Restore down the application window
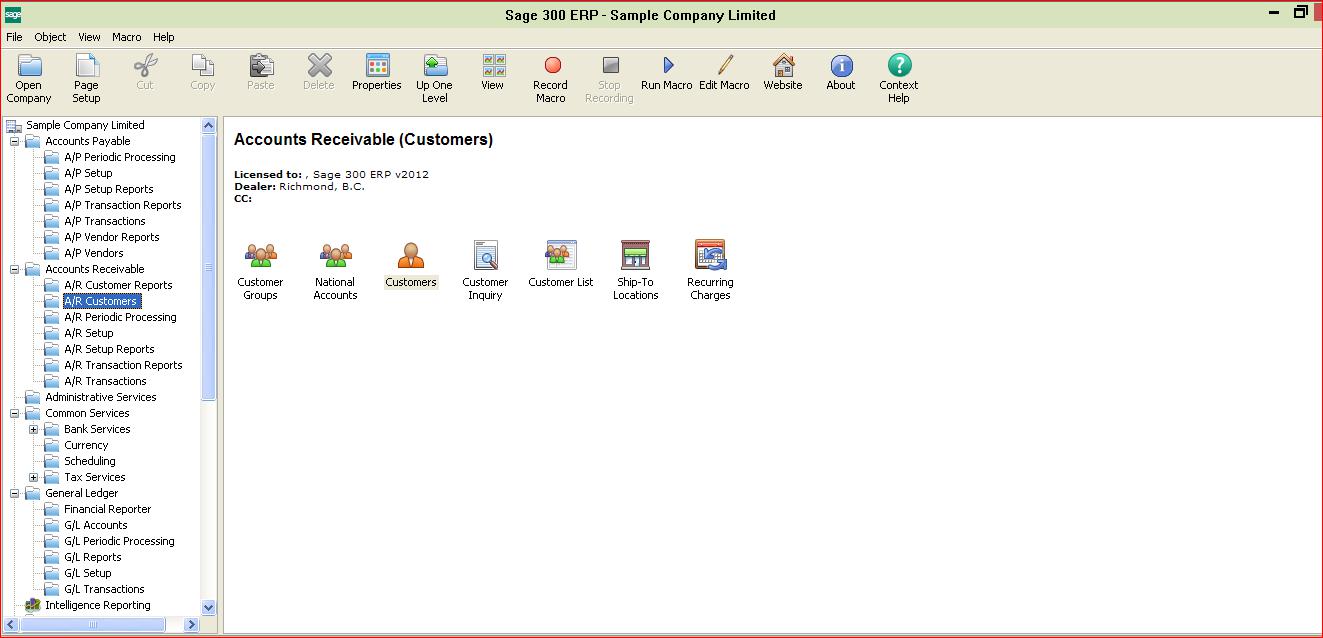This screenshot has width=1323, height=638. pyautogui.click(x=1301, y=12)
